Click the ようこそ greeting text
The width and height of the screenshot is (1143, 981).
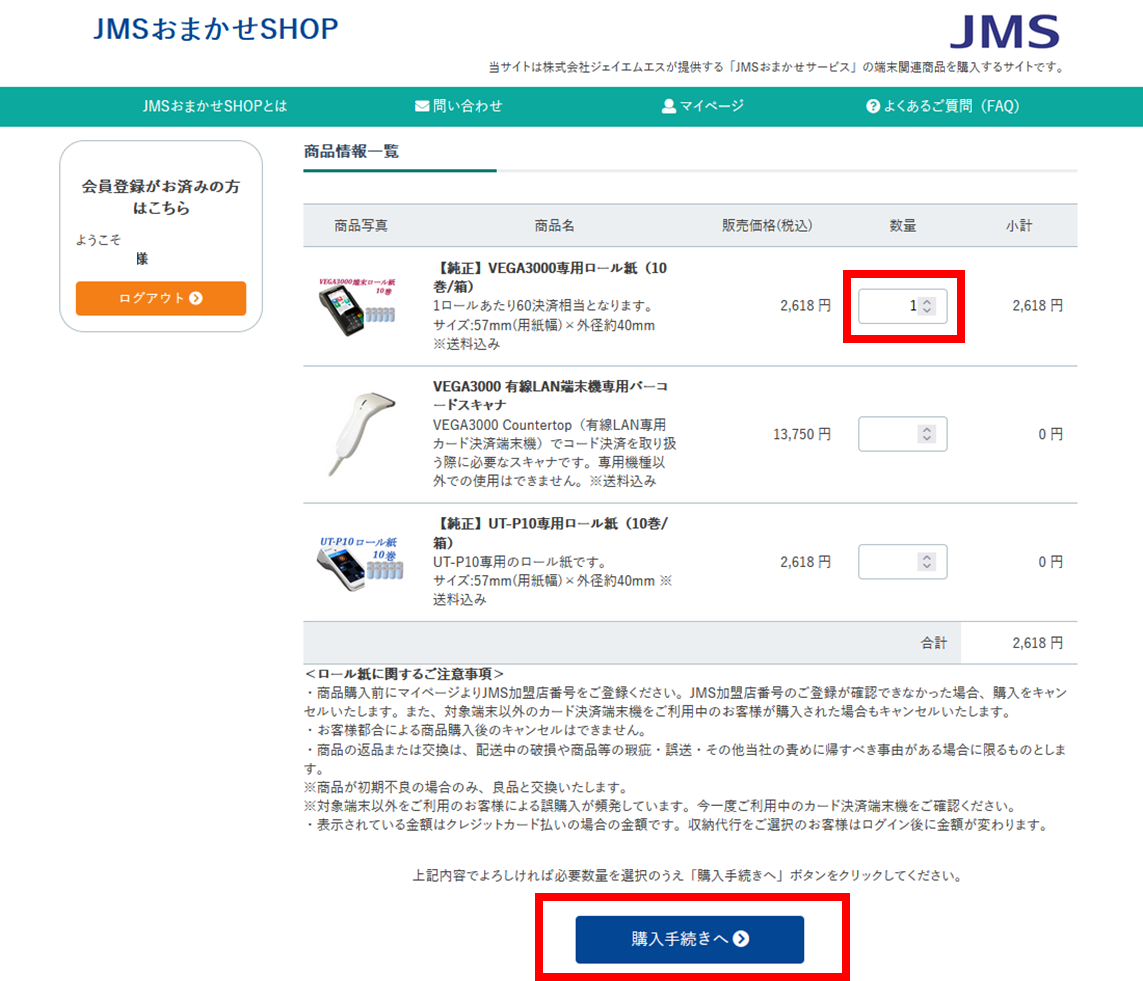[x=99, y=240]
